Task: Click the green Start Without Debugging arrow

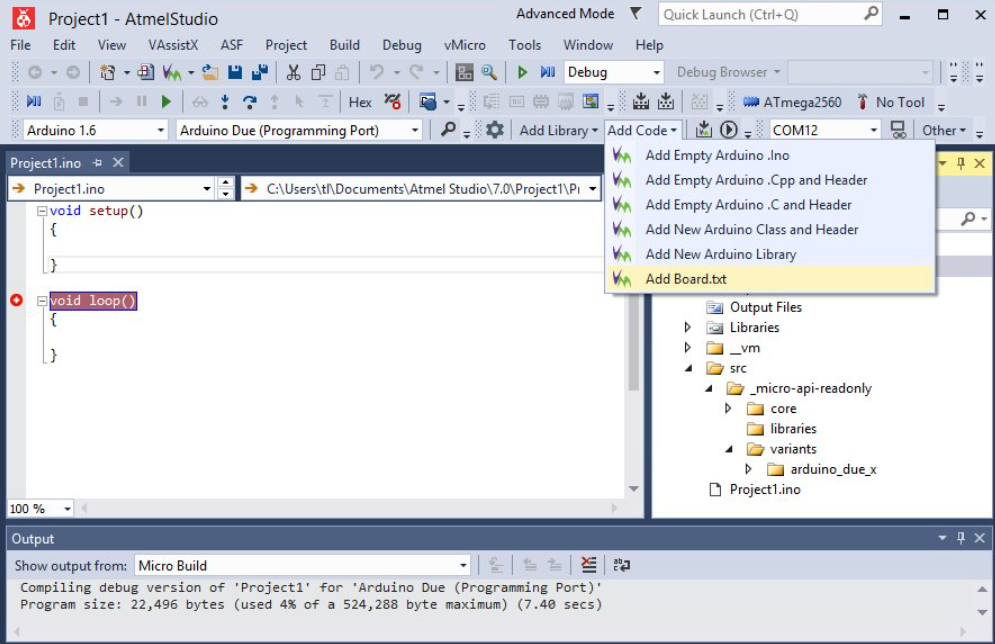Action: (522, 72)
